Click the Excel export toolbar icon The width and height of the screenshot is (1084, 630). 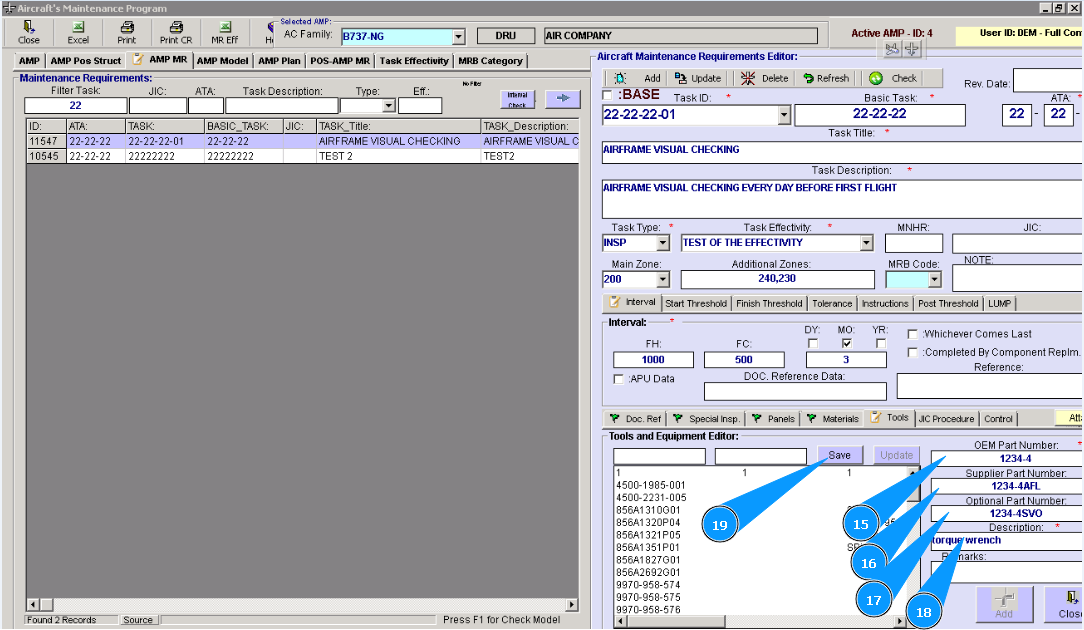pyautogui.click(x=78, y=32)
